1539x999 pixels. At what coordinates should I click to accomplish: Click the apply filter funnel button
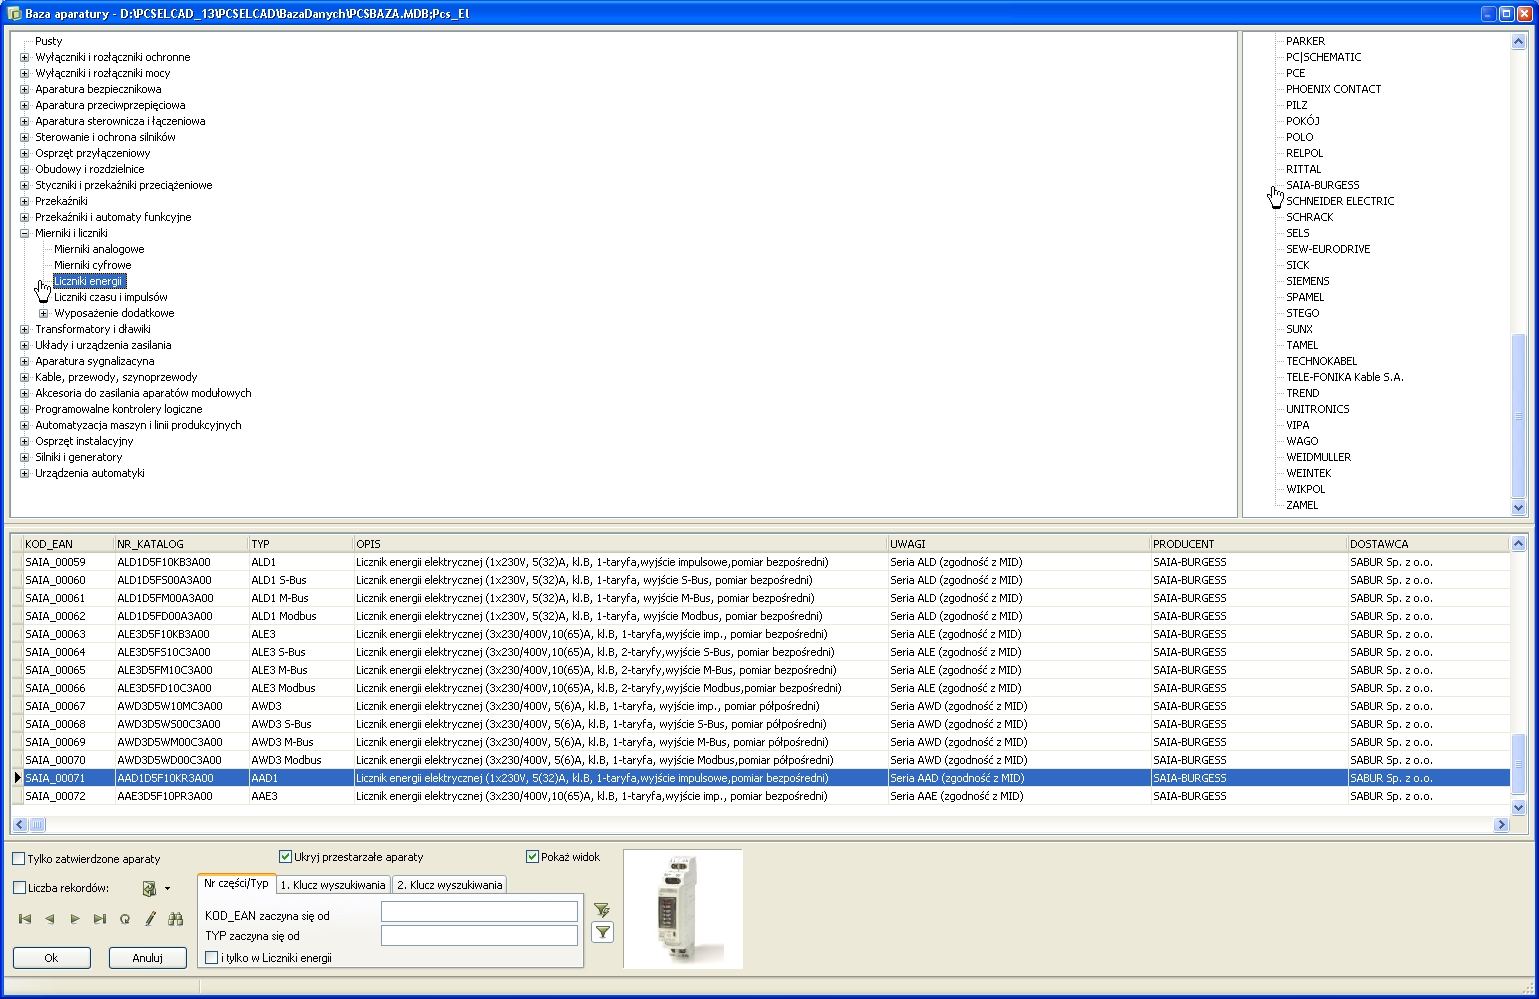pyautogui.click(x=603, y=933)
